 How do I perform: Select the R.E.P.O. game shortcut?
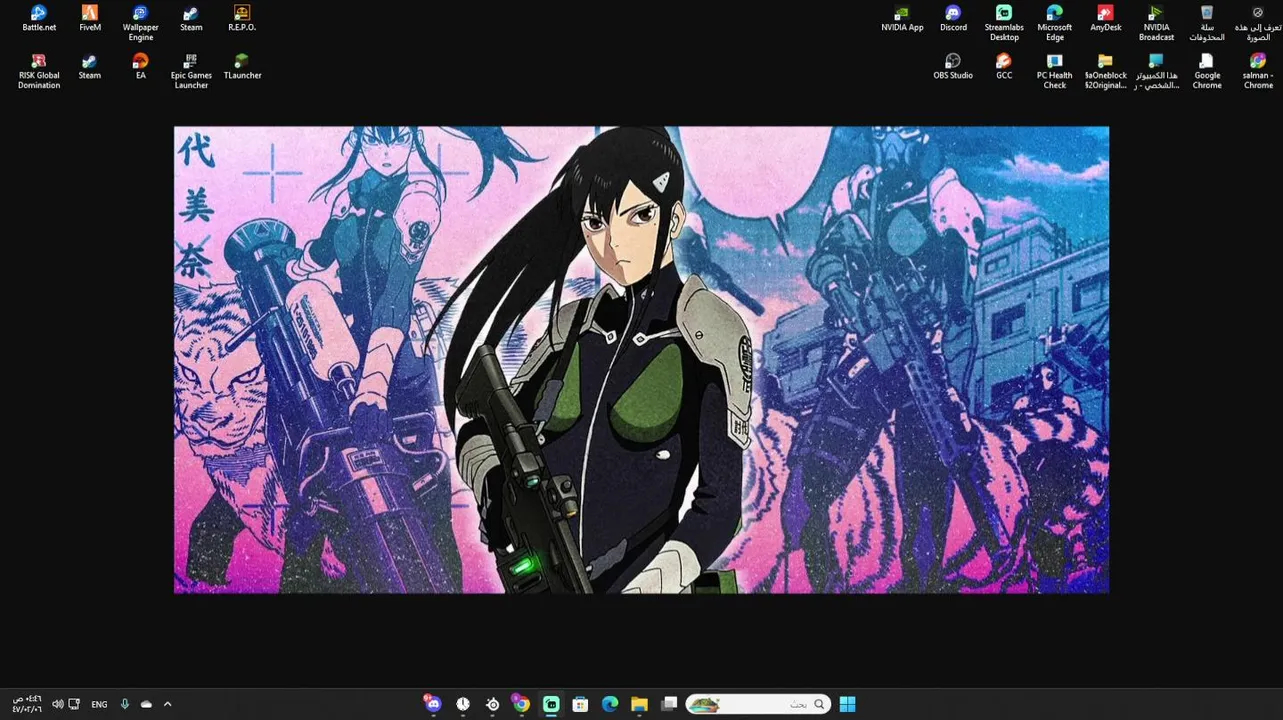pyautogui.click(x=242, y=18)
